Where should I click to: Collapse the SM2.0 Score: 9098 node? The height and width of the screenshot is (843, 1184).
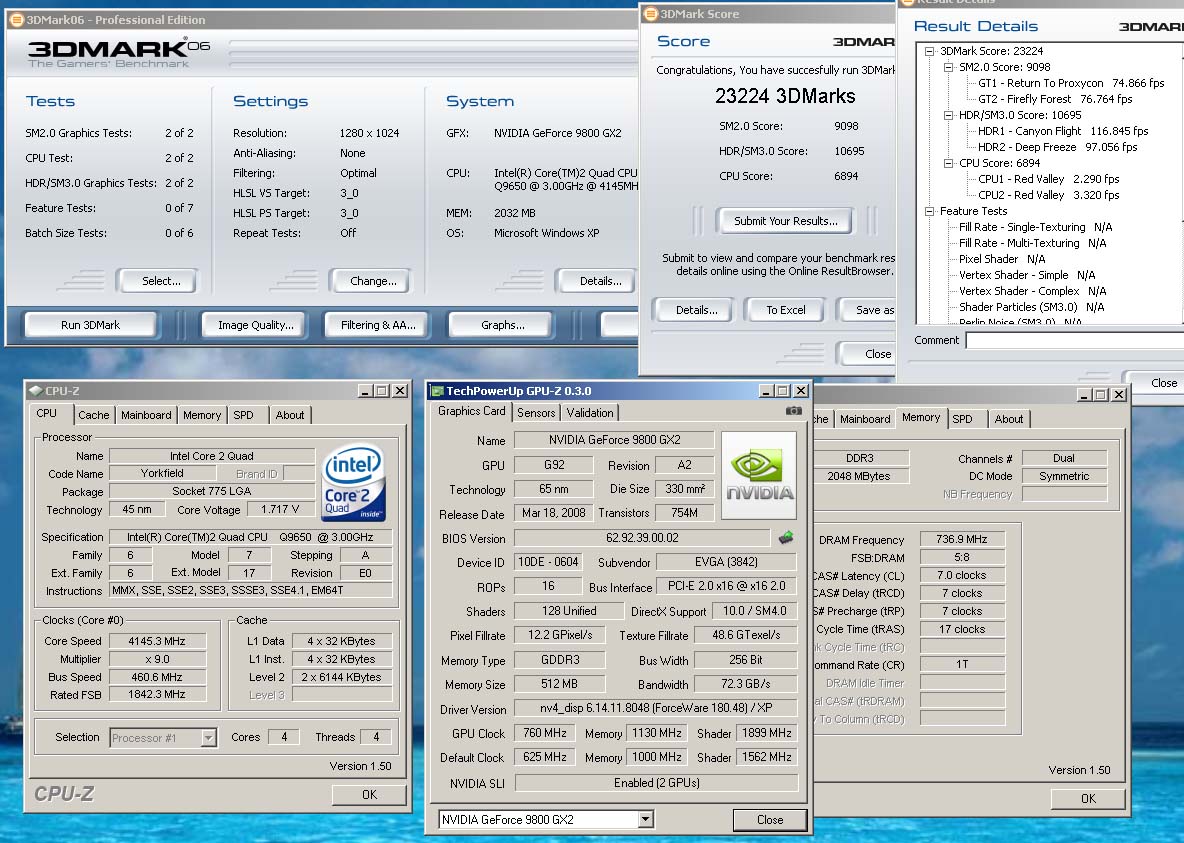point(948,66)
